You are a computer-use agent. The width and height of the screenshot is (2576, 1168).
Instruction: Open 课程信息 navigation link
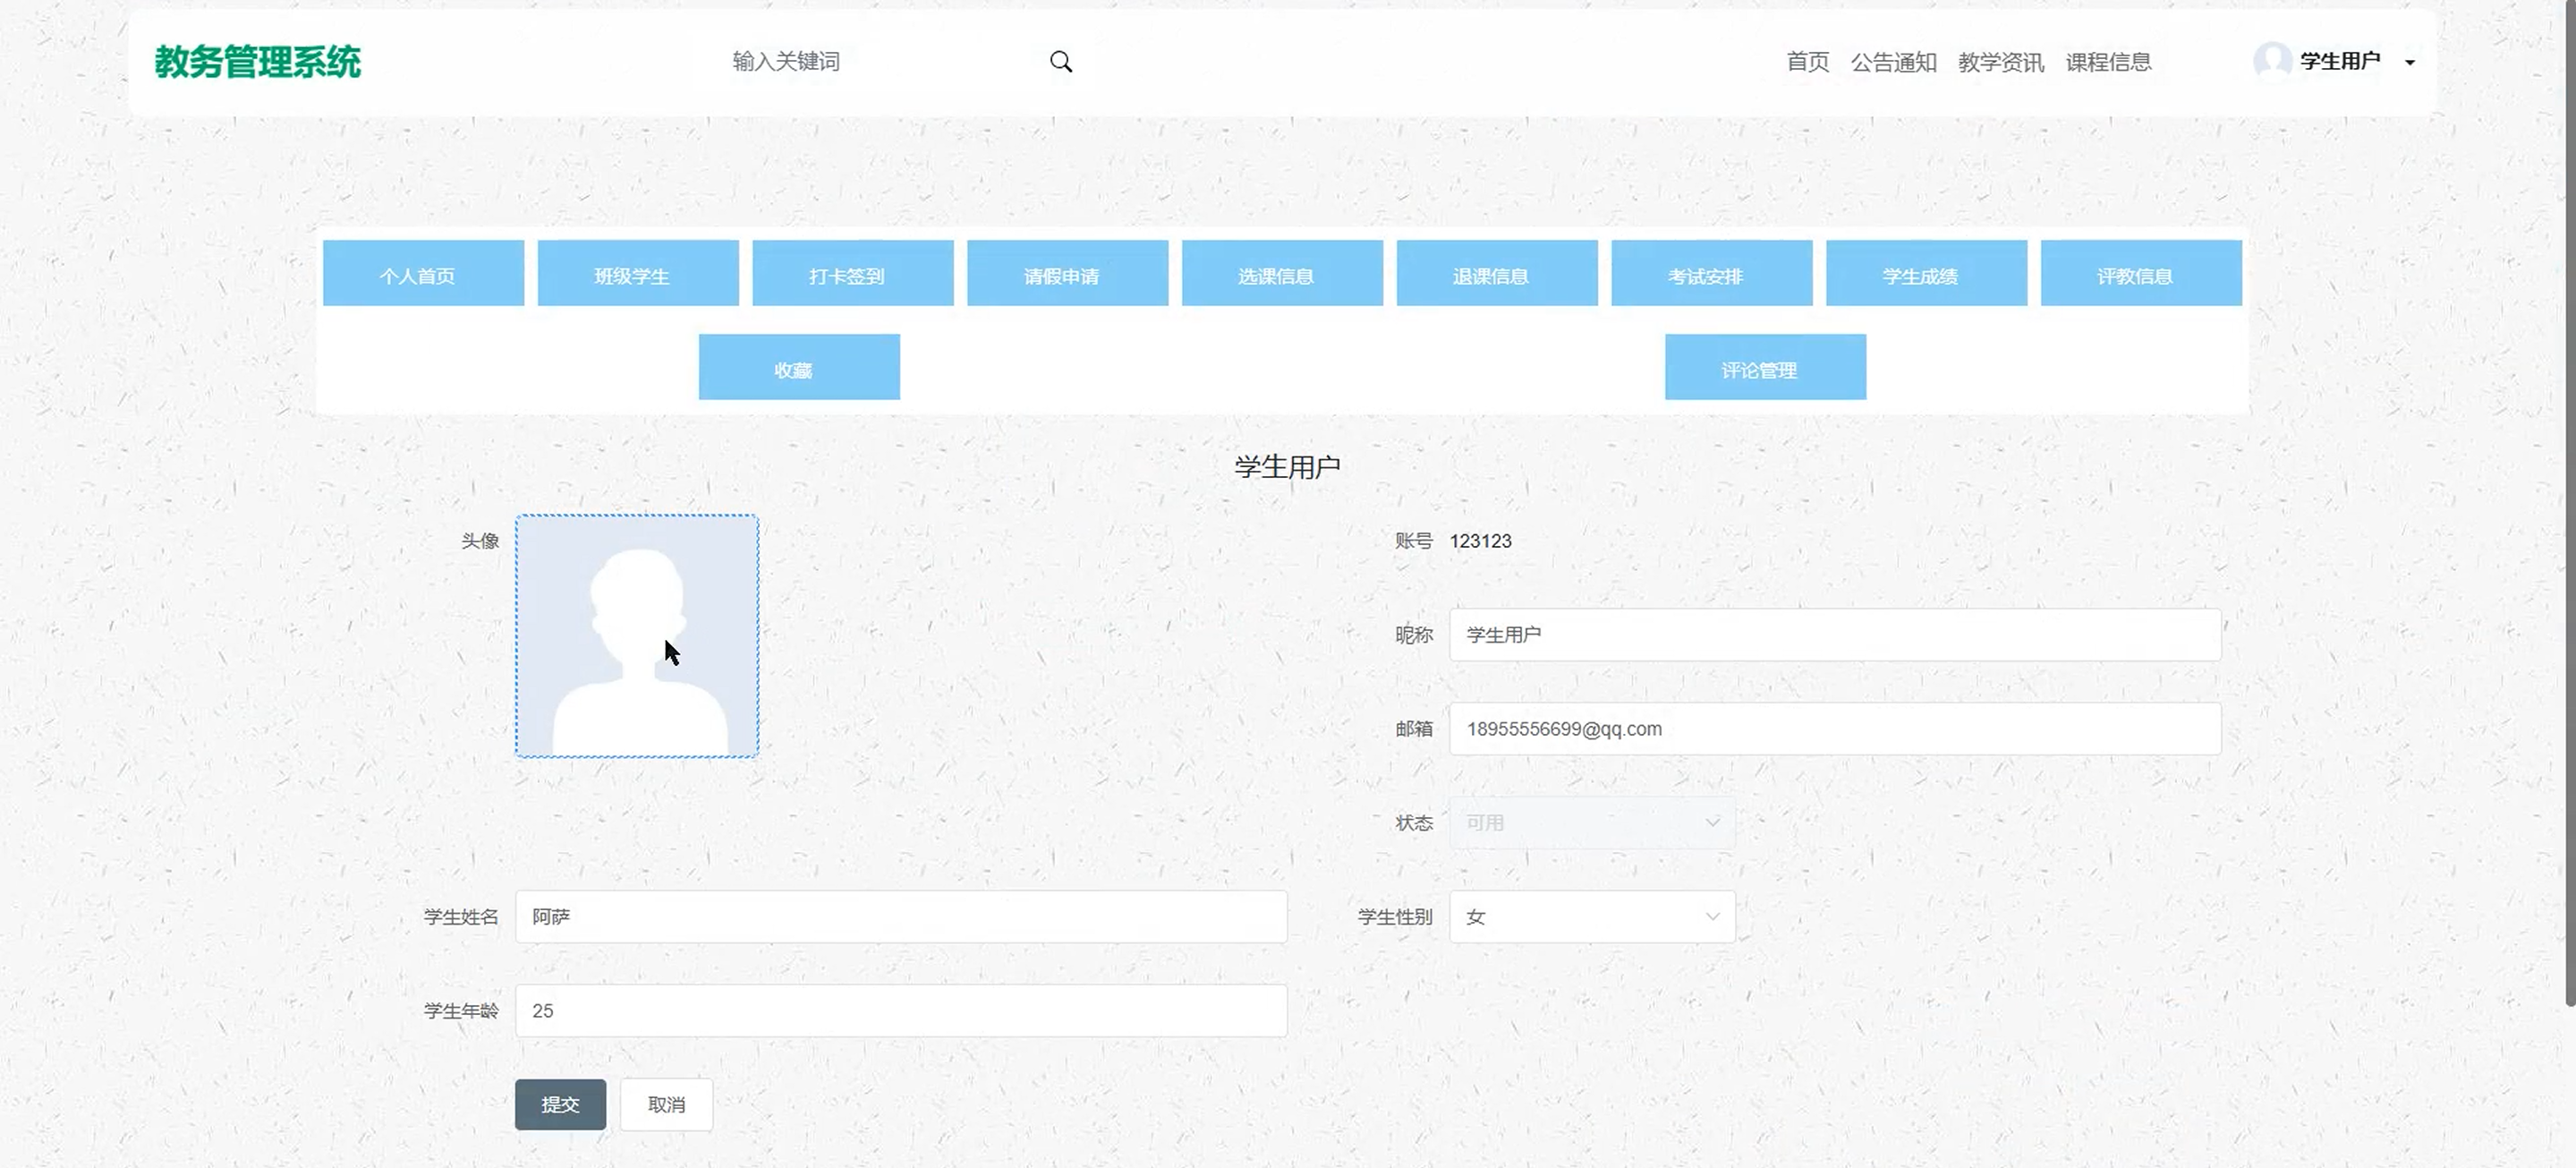(x=2108, y=62)
